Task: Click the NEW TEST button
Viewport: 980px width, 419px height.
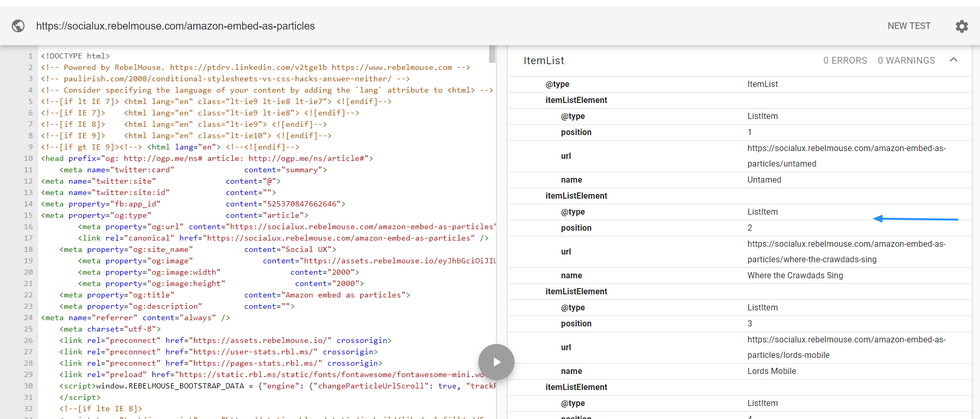Action: coord(911,26)
